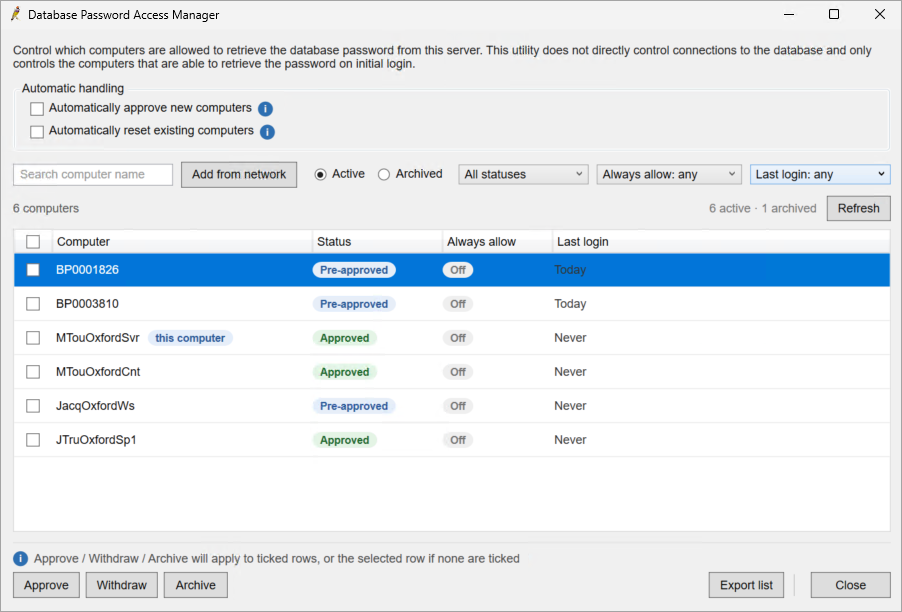Image resolution: width=902 pixels, height=612 pixels.
Task: Tick the checkbox for MTouOxfordCnt
Action: pos(33,372)
